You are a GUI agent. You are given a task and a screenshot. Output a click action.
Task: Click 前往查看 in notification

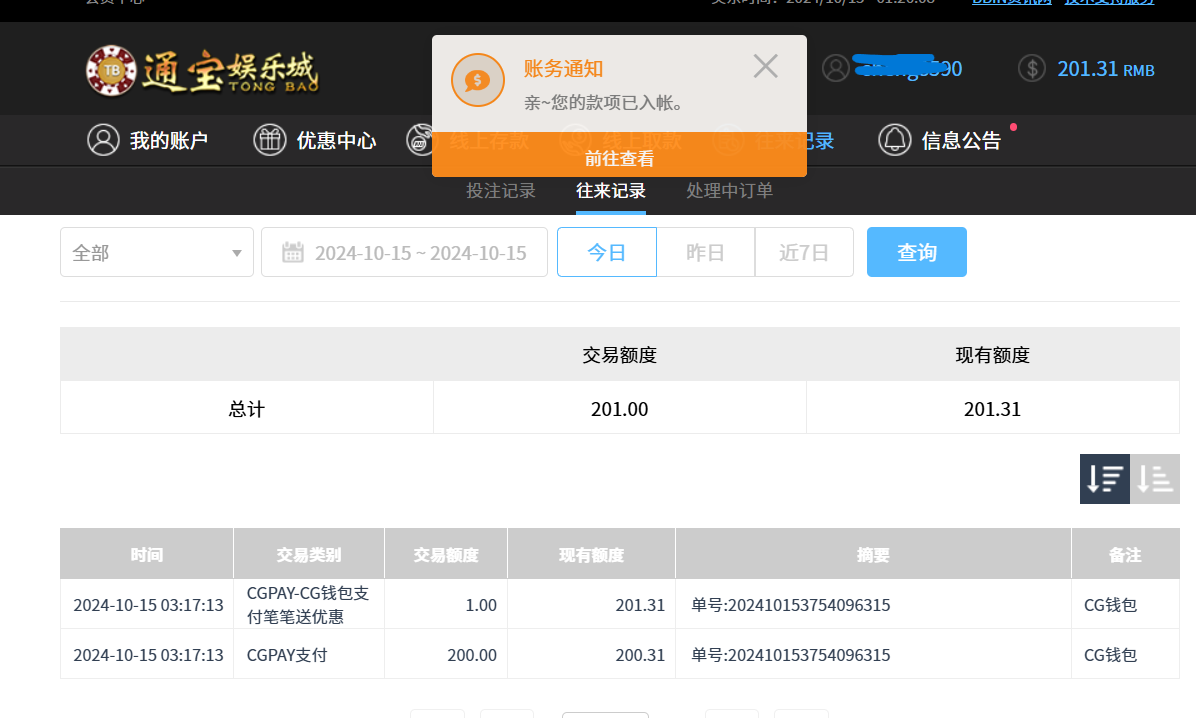[619, 159]
